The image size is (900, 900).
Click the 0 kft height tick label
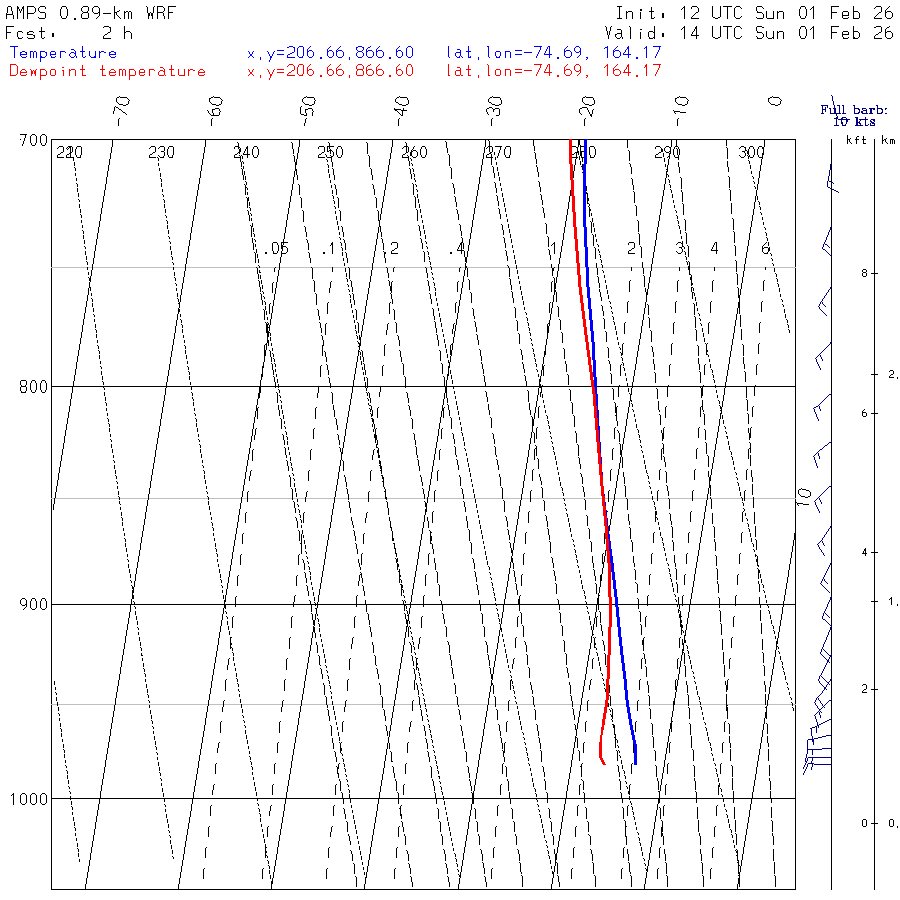pos(864,824)
